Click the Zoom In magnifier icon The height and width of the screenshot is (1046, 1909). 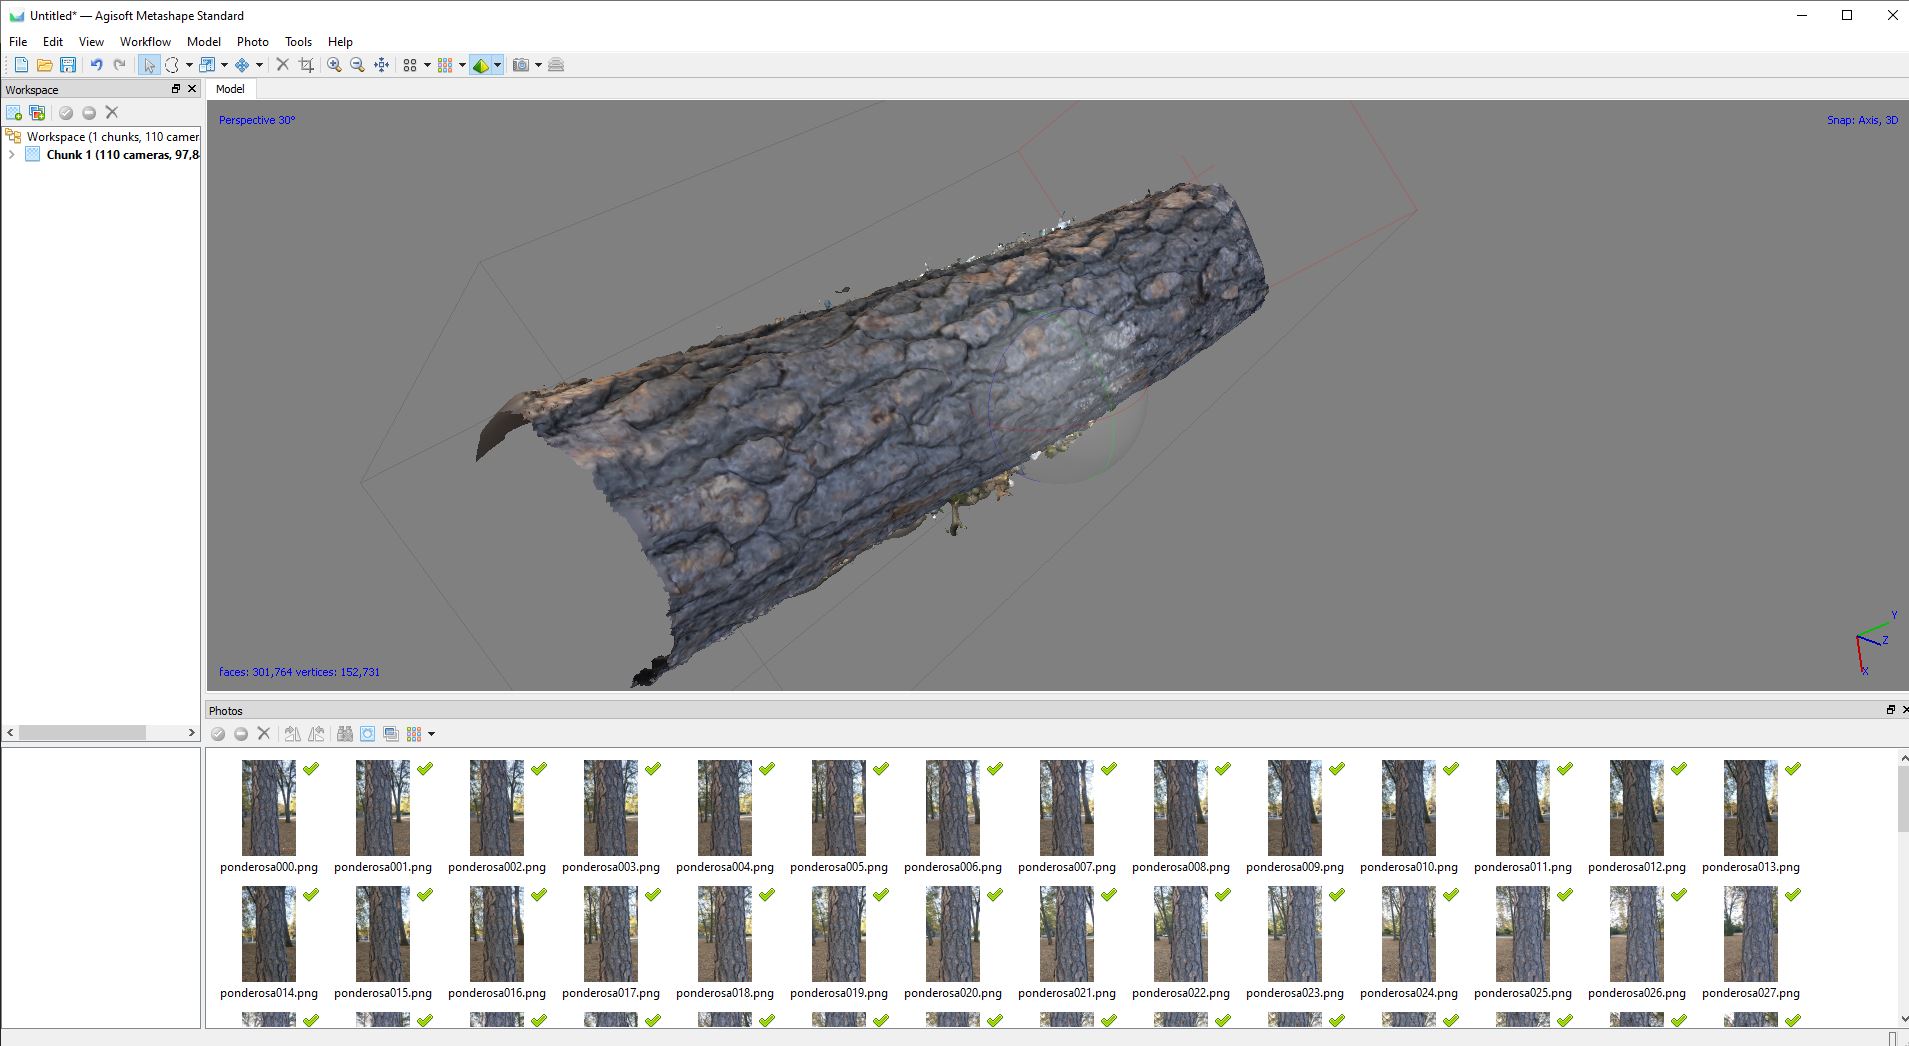(334, 65)
